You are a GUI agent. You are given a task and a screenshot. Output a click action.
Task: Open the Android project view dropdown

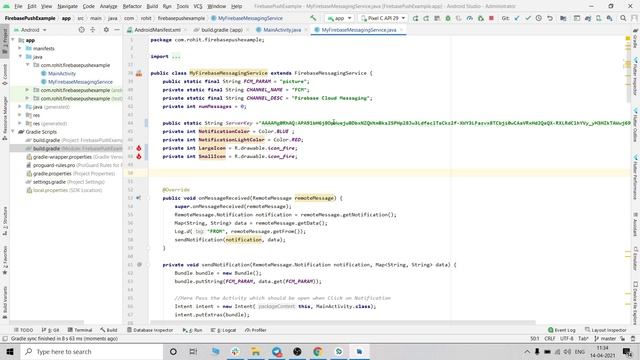coord(30,30)
